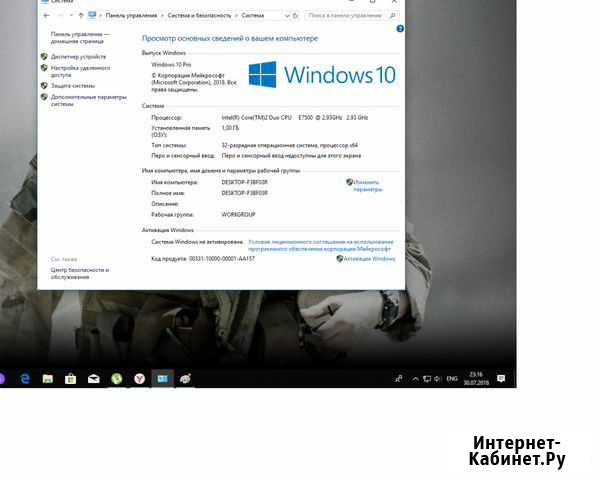Click the volume speaker tray icon

coord(438,379)
